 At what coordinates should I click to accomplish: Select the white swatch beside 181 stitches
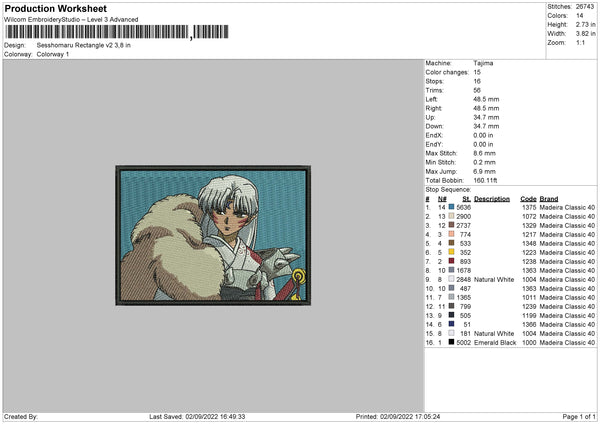452,333
